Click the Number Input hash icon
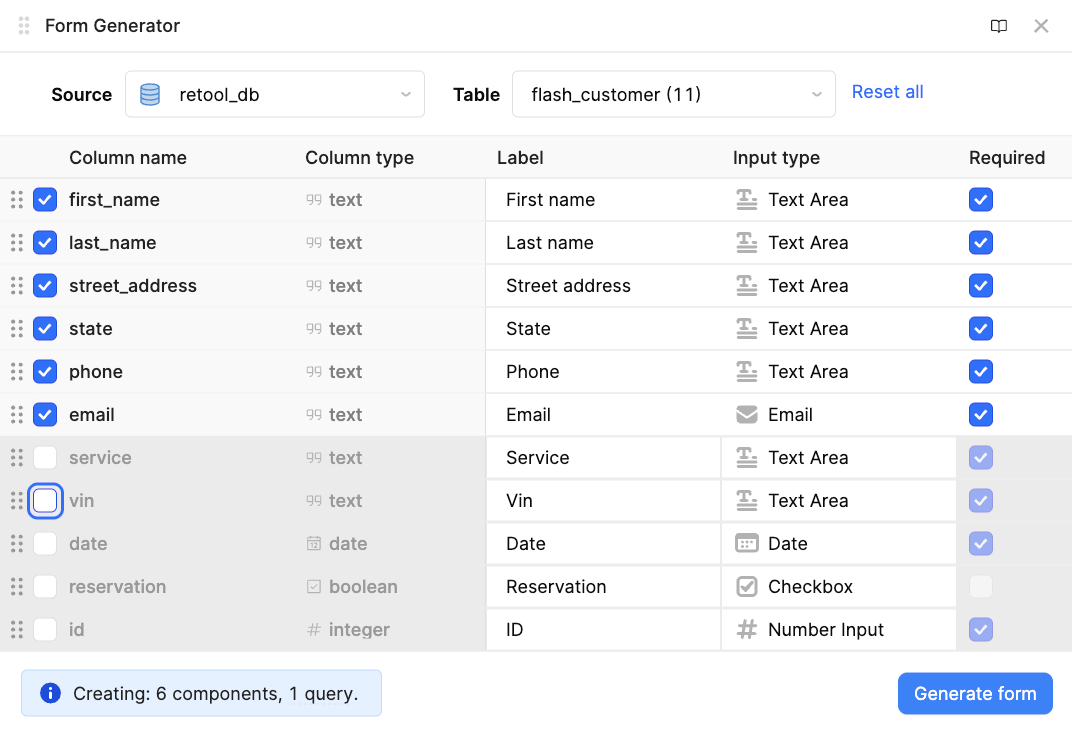1072x730 pixels. (x=746, y=630)
